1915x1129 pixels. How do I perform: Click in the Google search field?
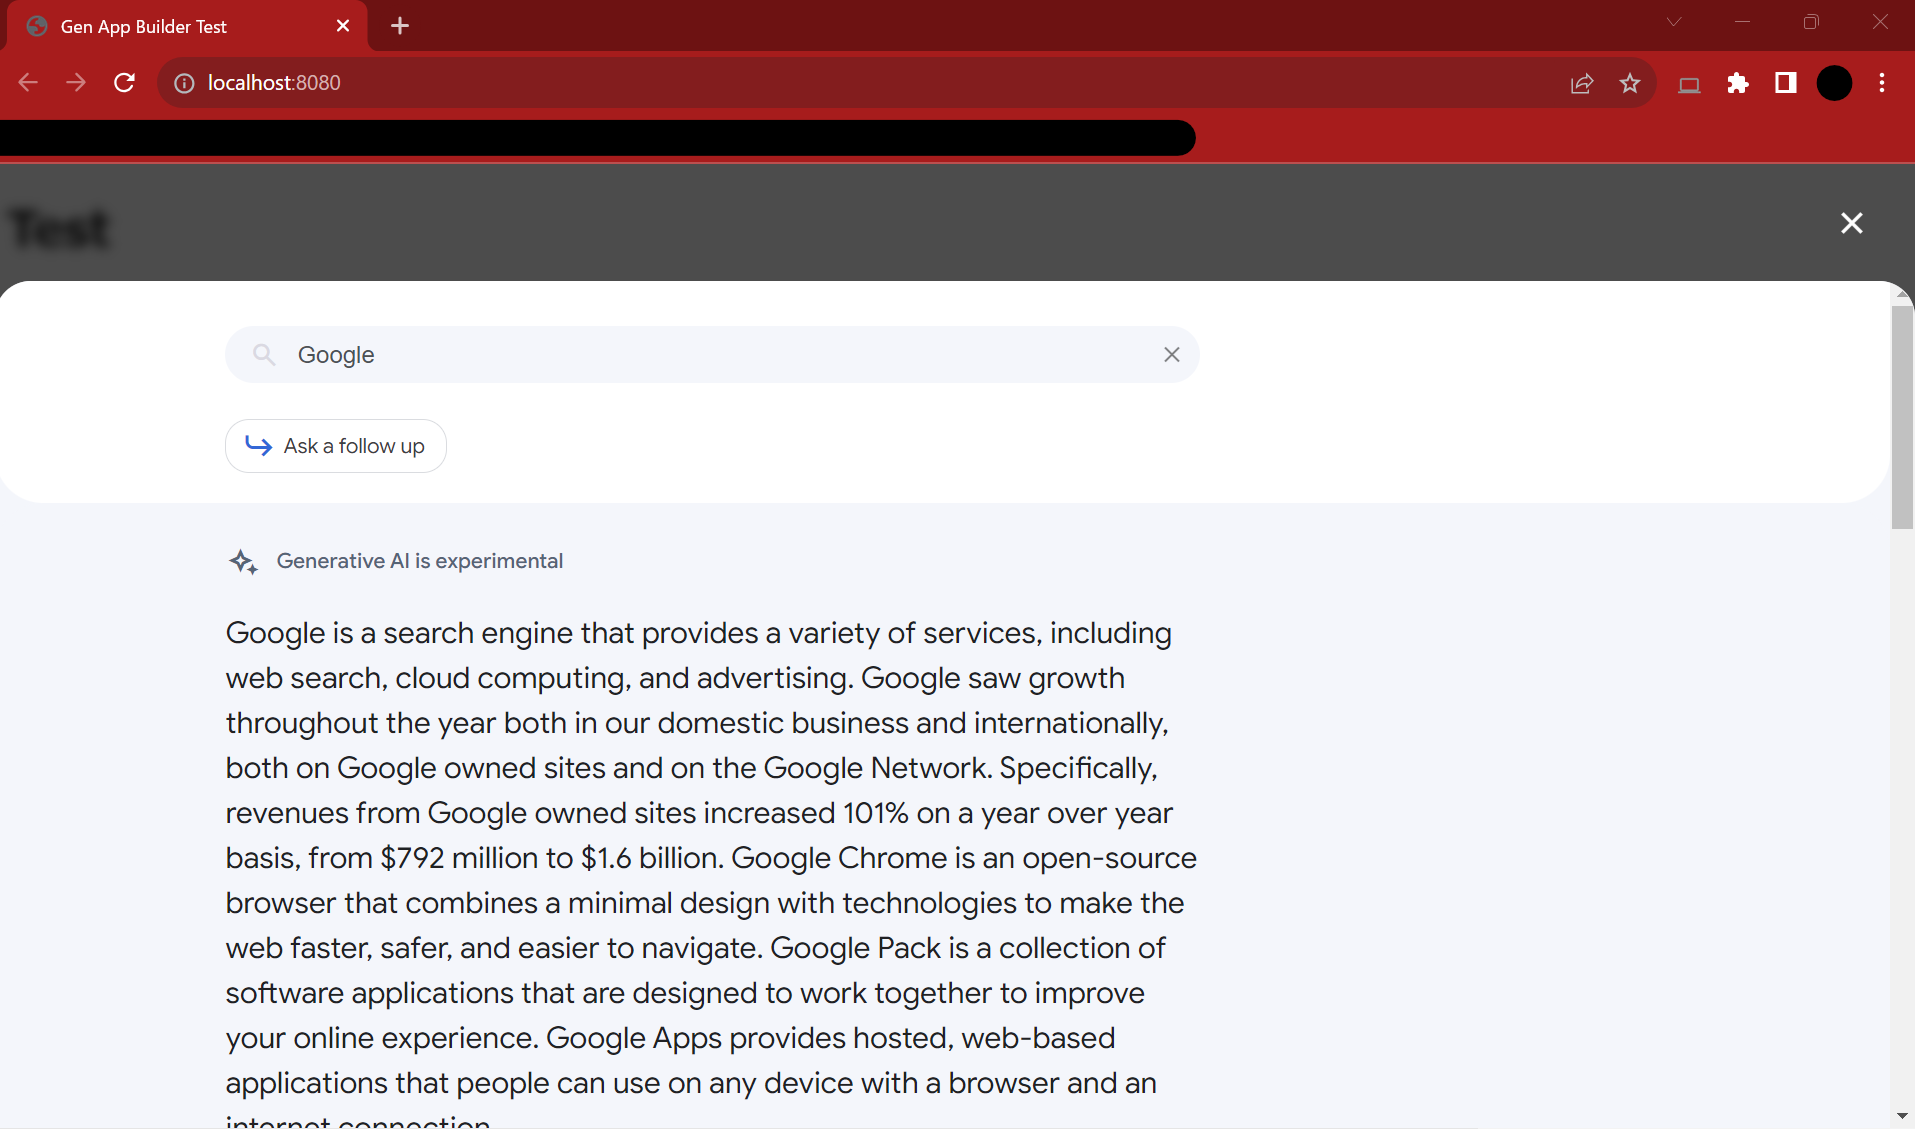tap(700, 355)
